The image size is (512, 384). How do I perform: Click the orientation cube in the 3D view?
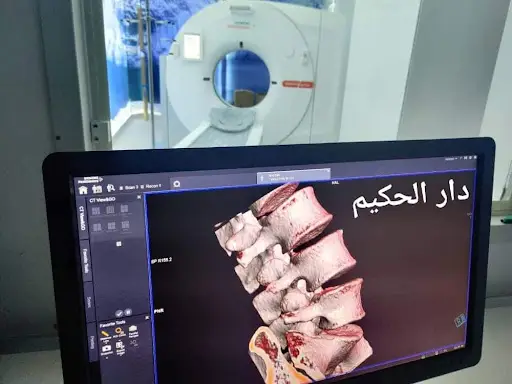tap(460, 320)
